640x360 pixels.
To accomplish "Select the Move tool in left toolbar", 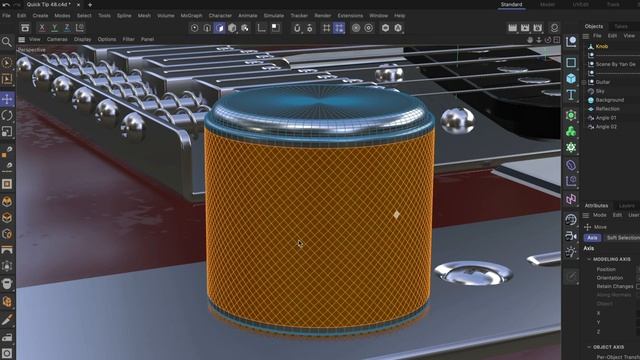I will 7,99.
